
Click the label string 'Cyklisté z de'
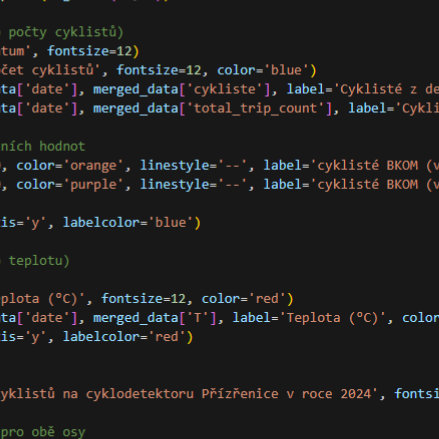(x=386, y=89)
